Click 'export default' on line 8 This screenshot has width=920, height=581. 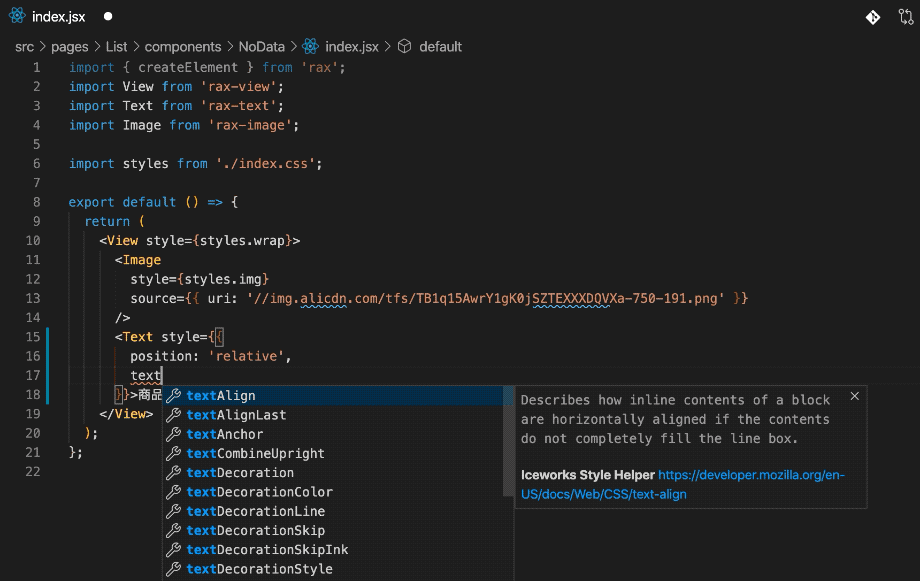pos(122,202)
